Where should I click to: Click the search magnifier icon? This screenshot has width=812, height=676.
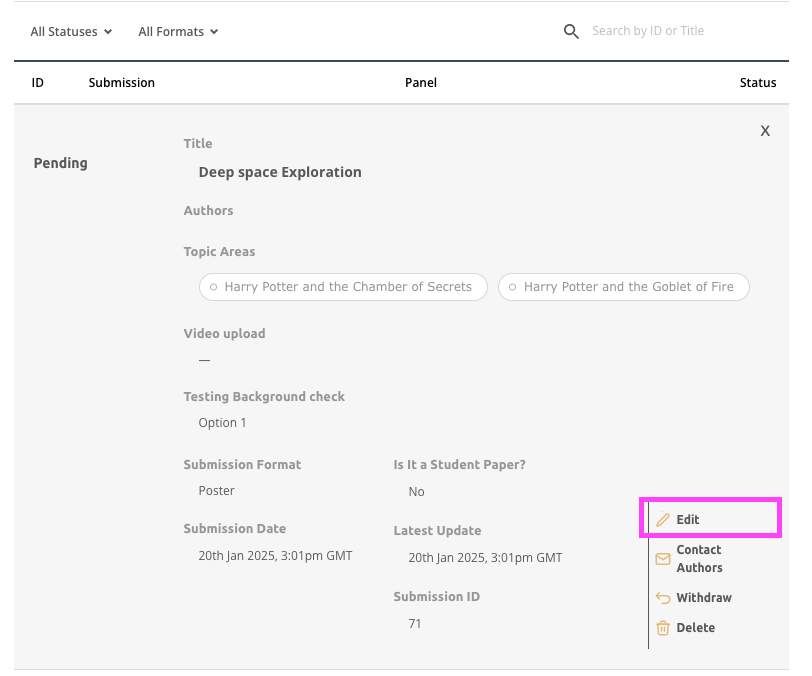pos(571,32)
